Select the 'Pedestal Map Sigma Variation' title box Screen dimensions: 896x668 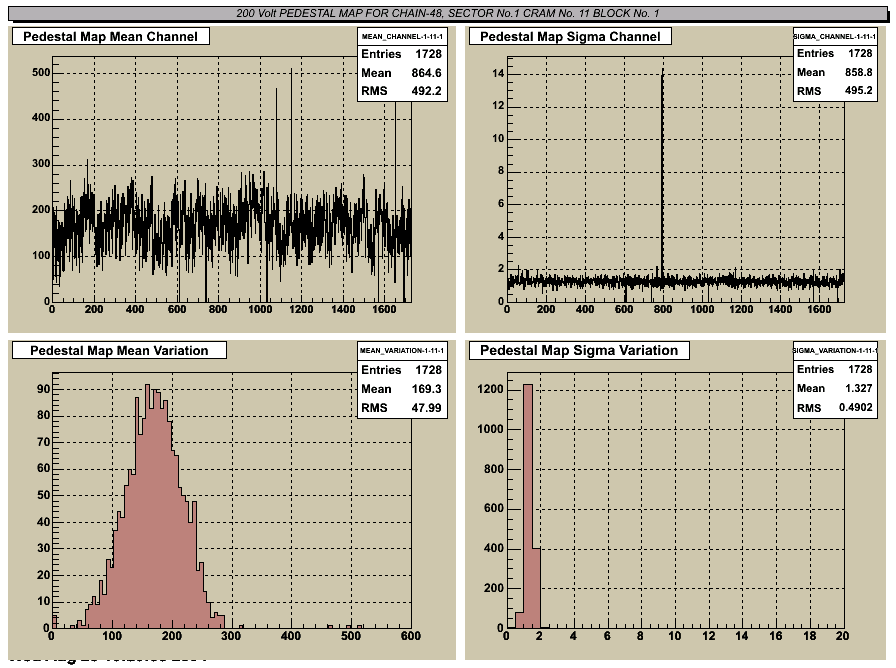tap(579, 350)
